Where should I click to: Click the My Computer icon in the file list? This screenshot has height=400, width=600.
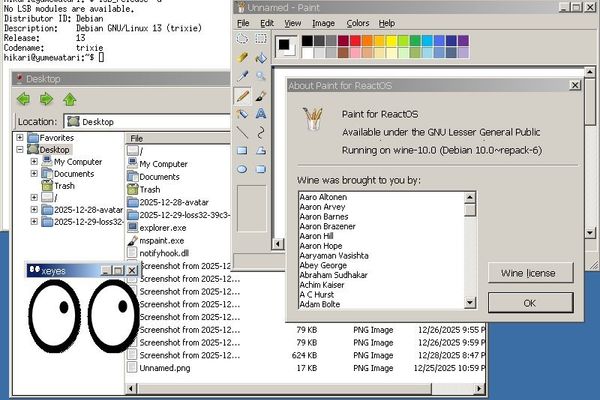[x=132, y=163]
